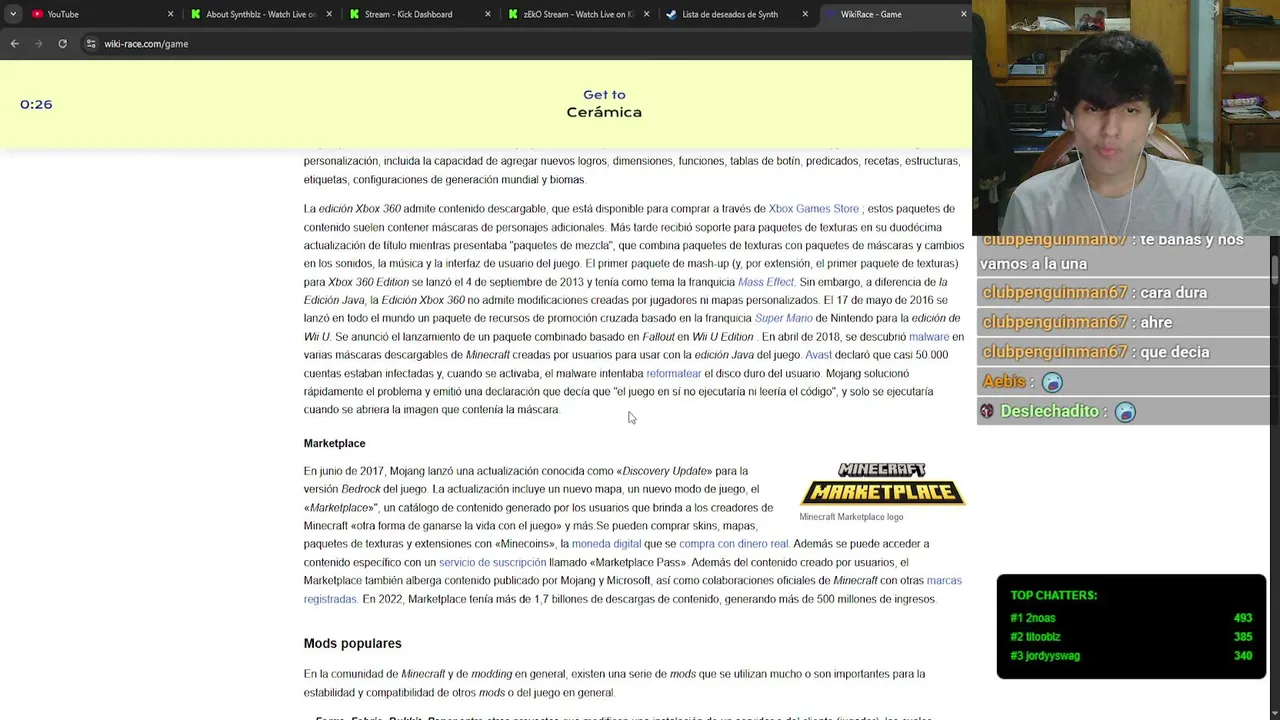1280x720 pixels.
Task: Close the zEkO Stream tab
Action: (x=646, y=14)
